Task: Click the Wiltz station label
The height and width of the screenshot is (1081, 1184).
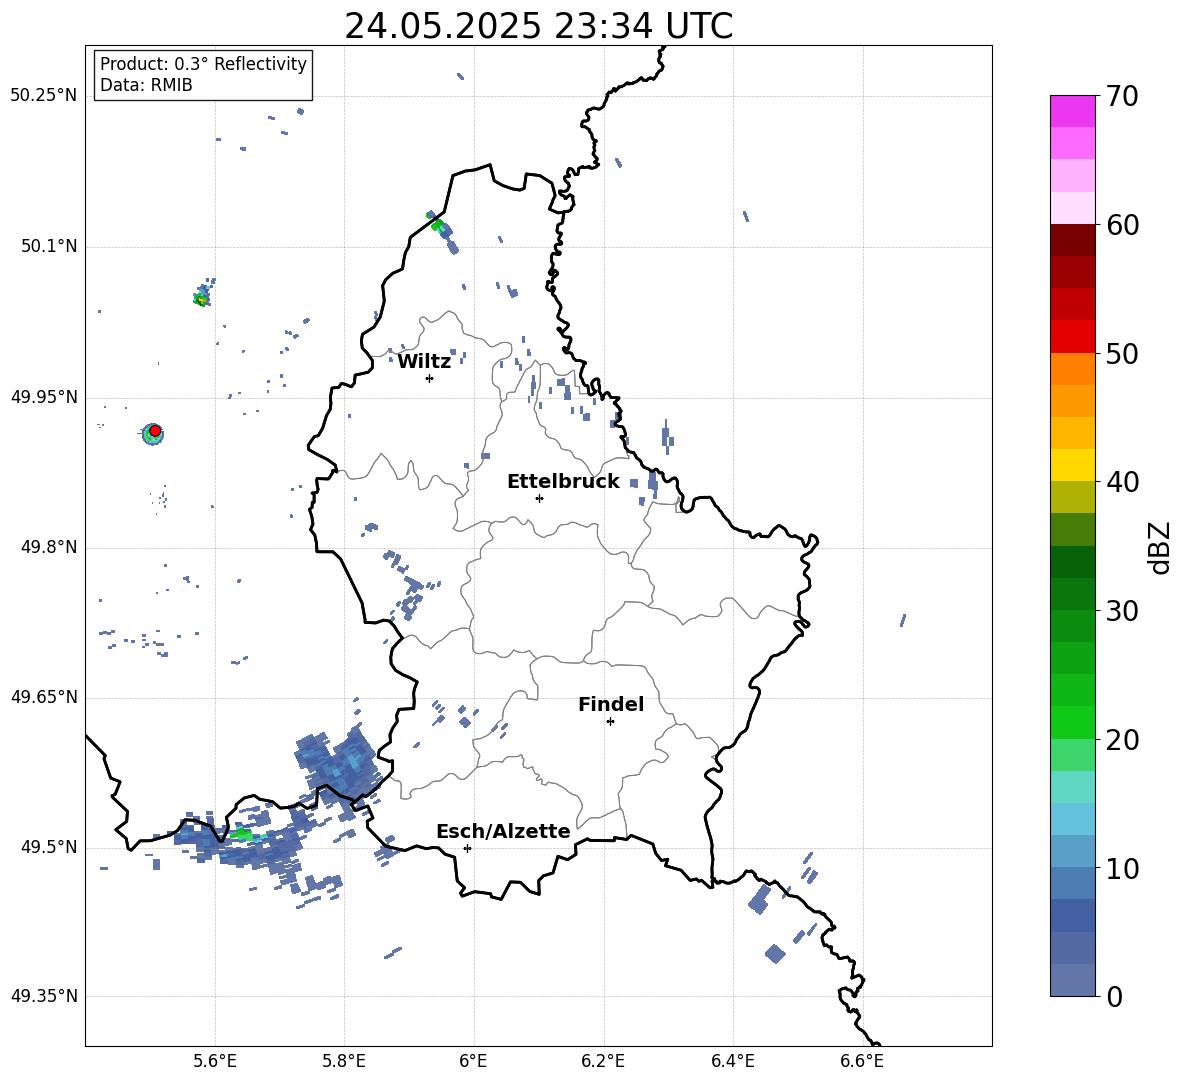Action: [x=424, y=362]
